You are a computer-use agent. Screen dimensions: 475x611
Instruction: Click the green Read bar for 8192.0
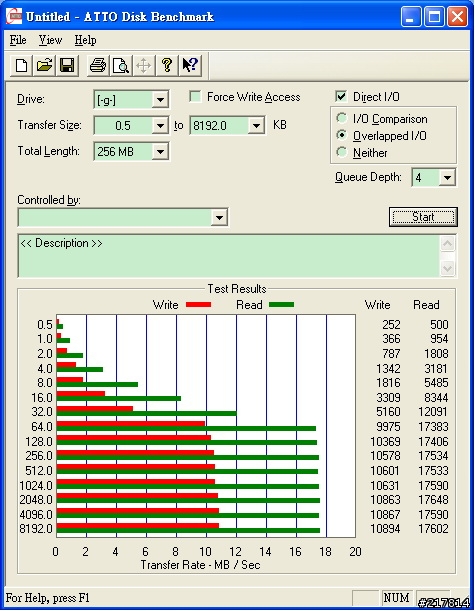click(x=188, y=530)
